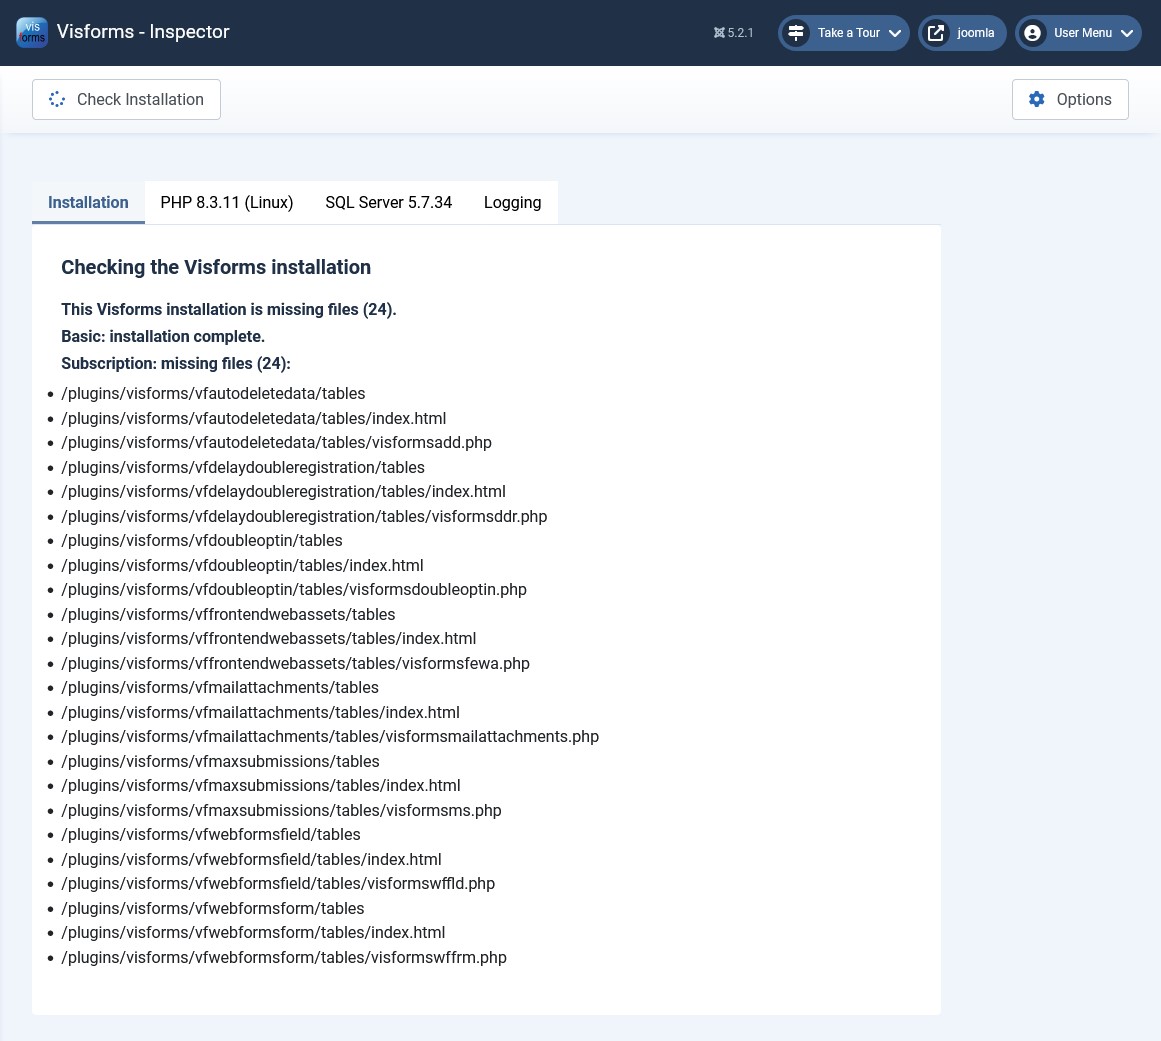Select the SQL Server 5.7.34 tab
This screenshot has height=1041, width=1161.
pyautogui.click(x=388, y=202)
